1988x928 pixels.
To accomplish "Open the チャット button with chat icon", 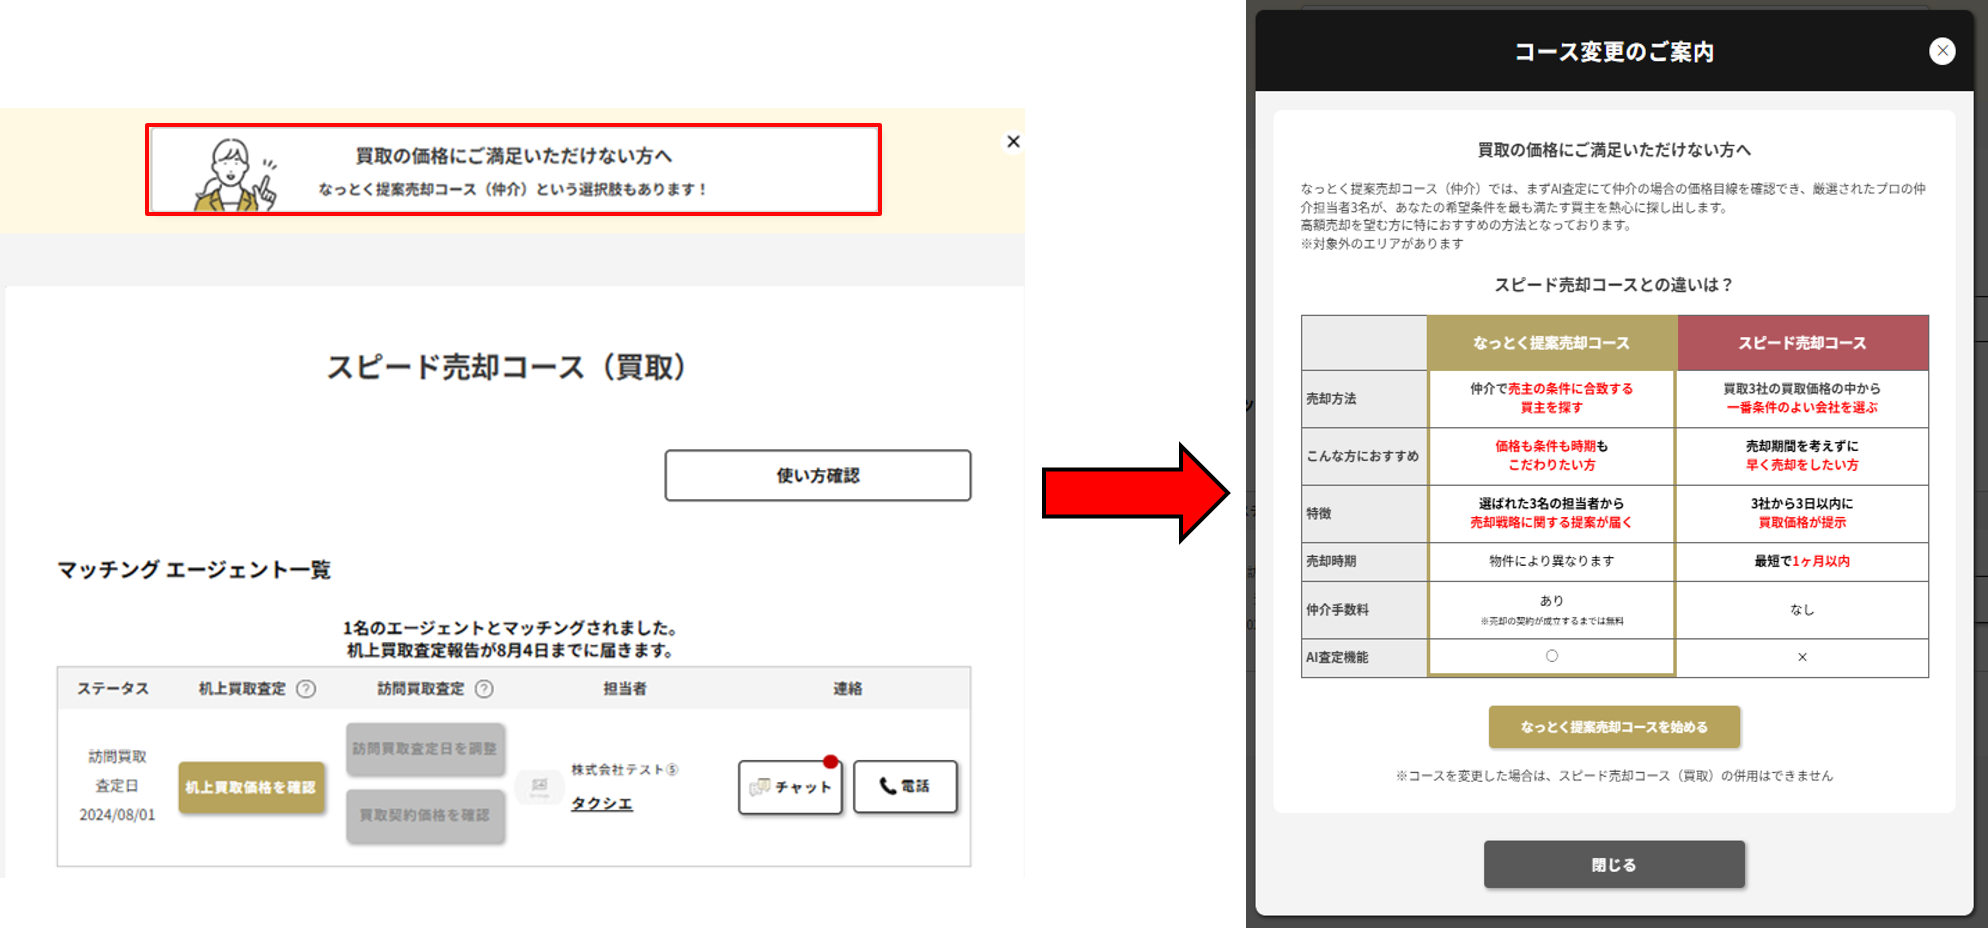I will point(790,787).
